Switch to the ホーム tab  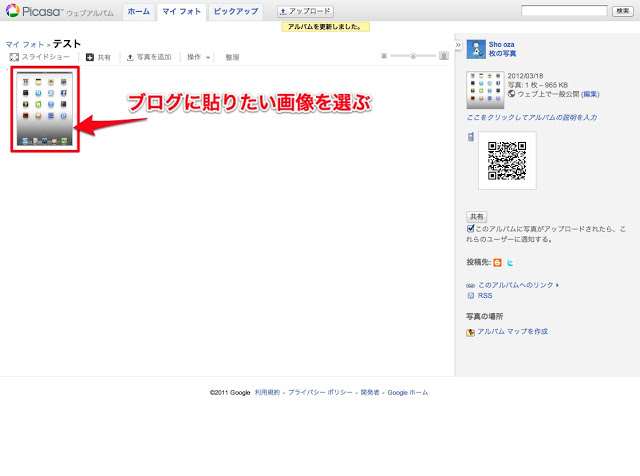click(x=139, y=11)
